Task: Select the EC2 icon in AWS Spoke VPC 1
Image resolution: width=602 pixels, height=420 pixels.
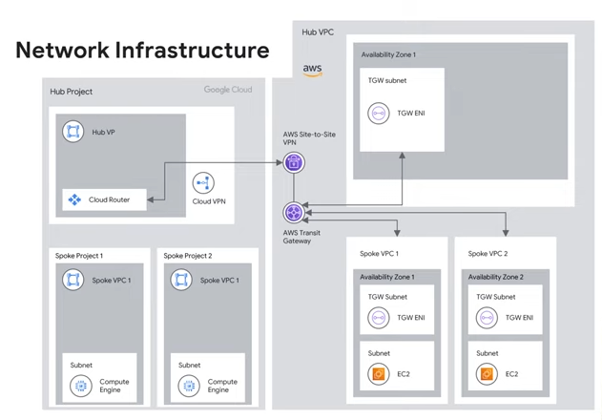Action: point(378,374)
